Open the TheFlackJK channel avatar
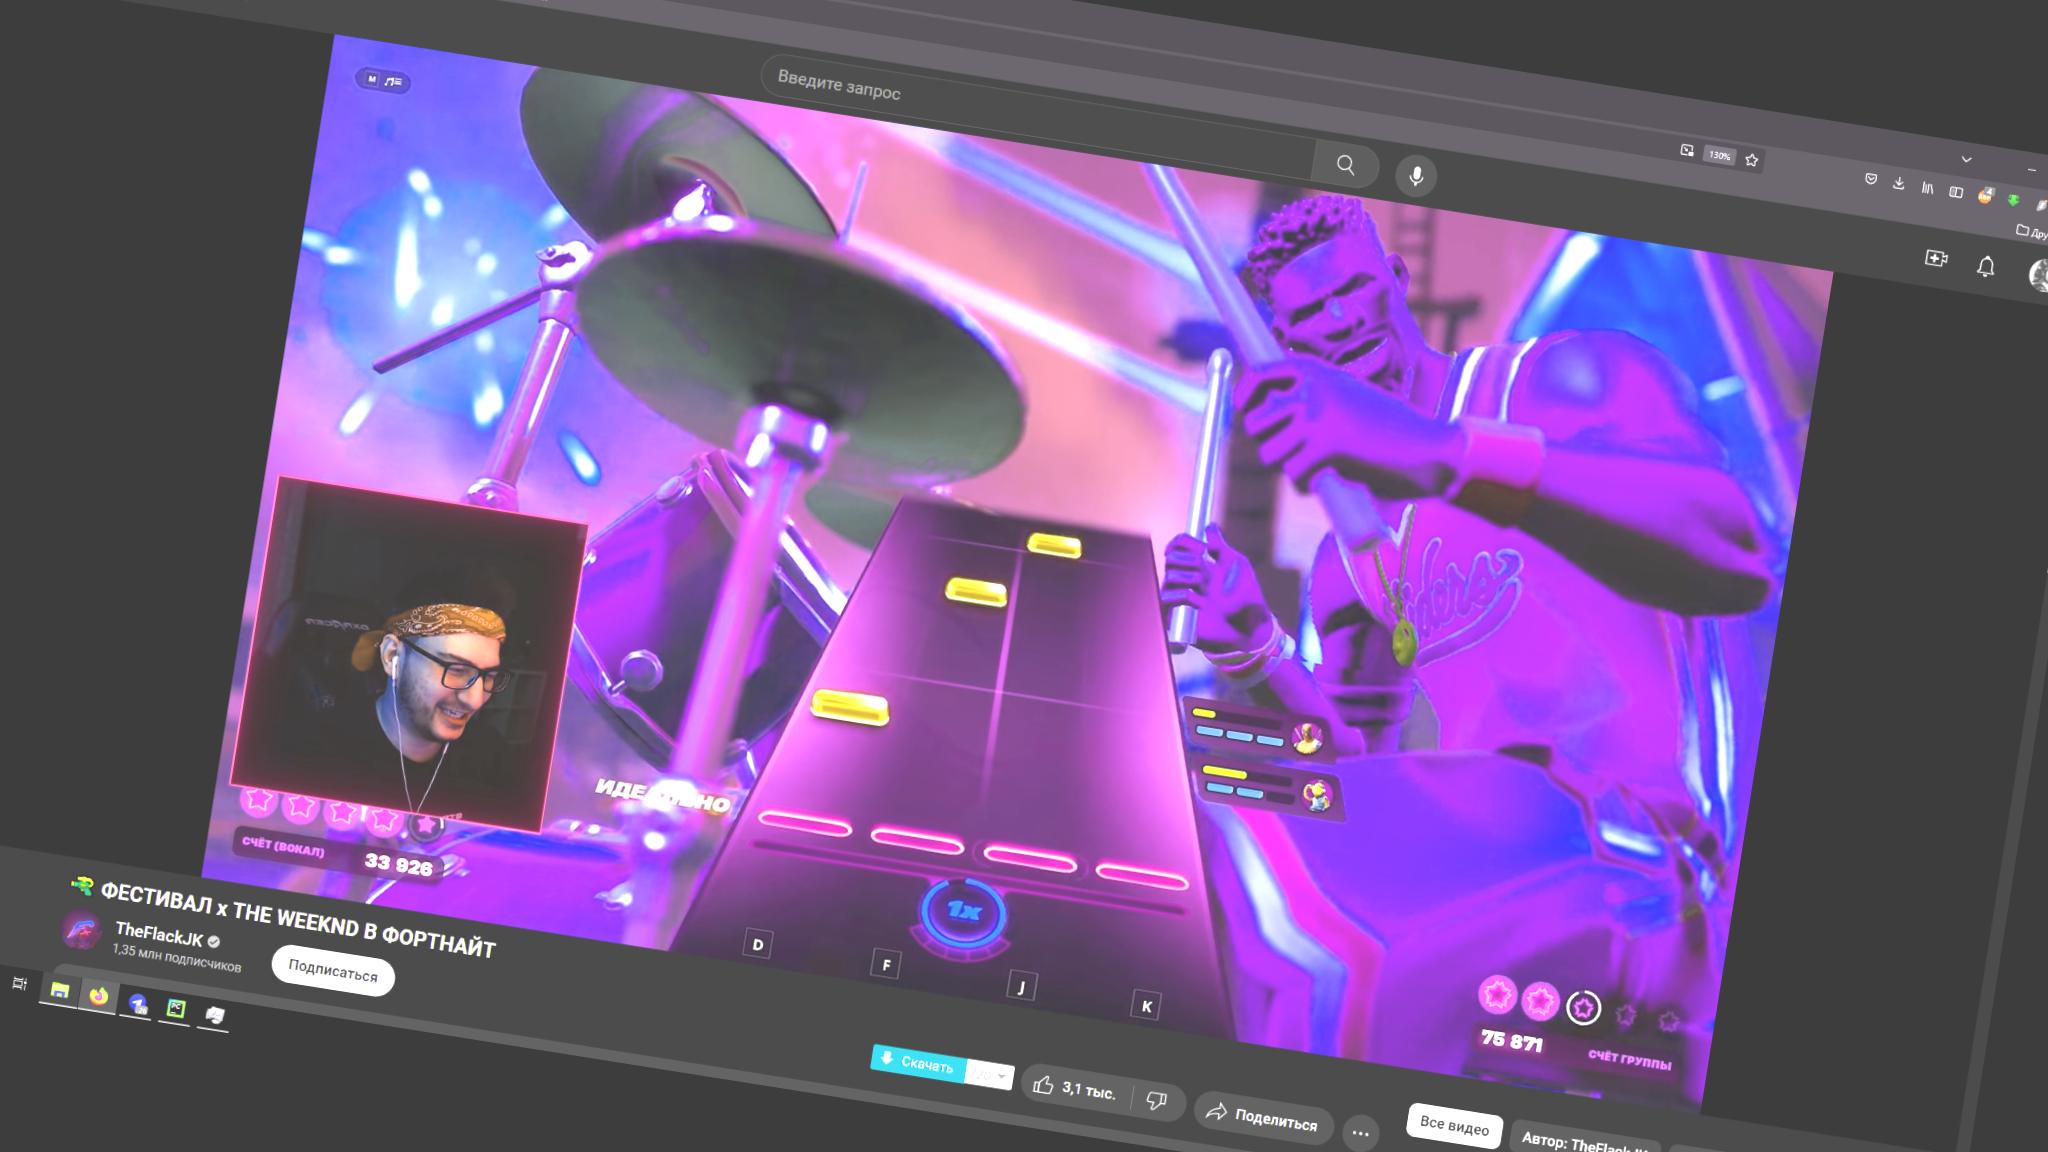The width and height of the screenshot is (2048, 1152). click(81, 930)
